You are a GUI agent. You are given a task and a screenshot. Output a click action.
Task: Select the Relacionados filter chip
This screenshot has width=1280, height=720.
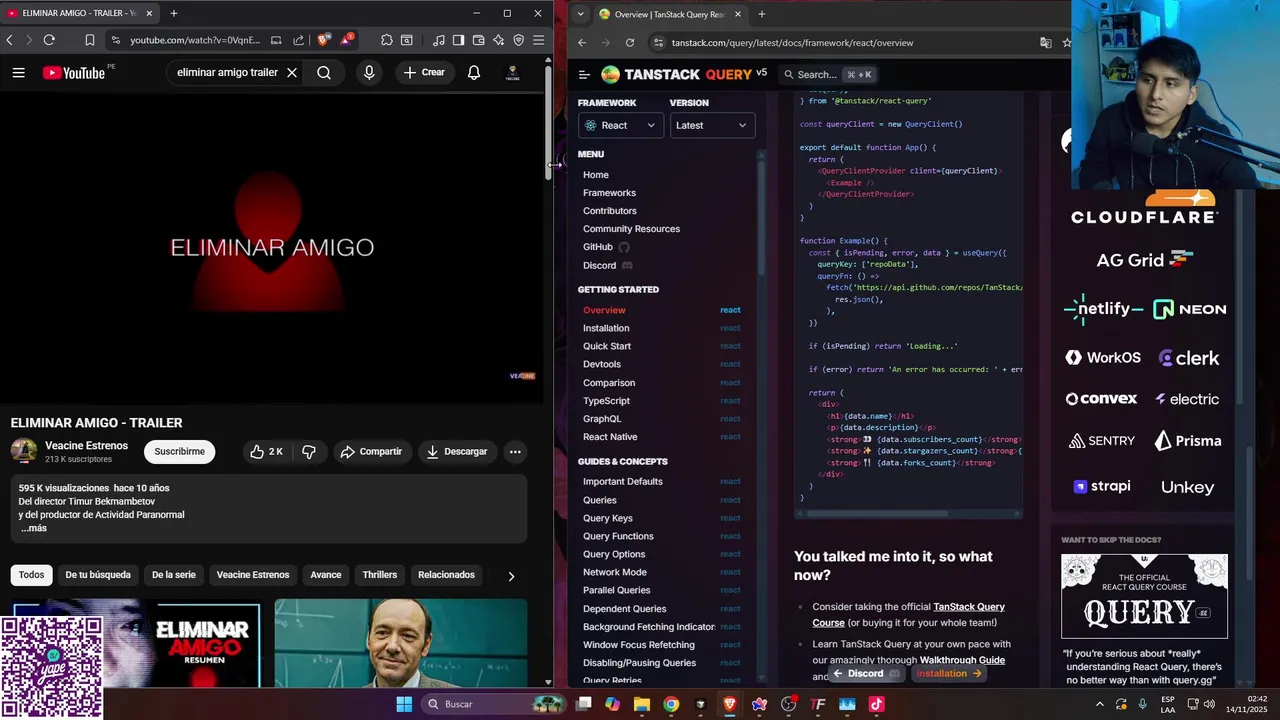click(x=446, y=575)
